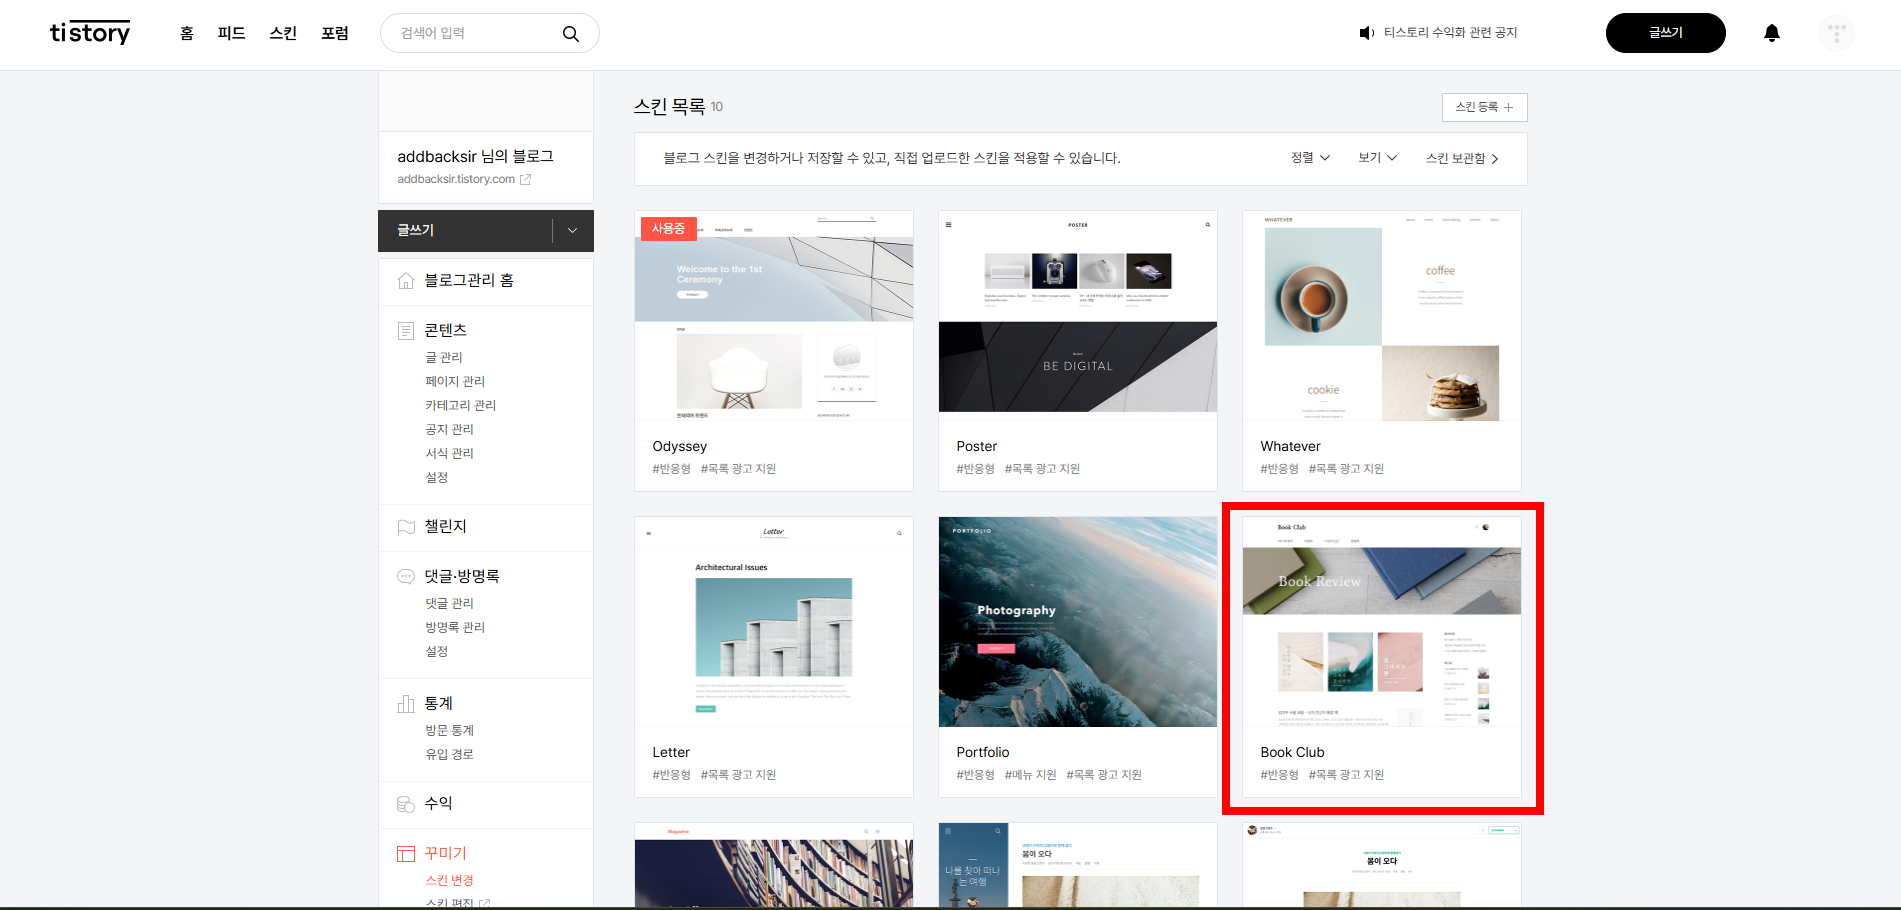This screenshot has height=910, width=1901.
Task: Click the speaker announcement icon
Action: click(x=1366, y=33)
